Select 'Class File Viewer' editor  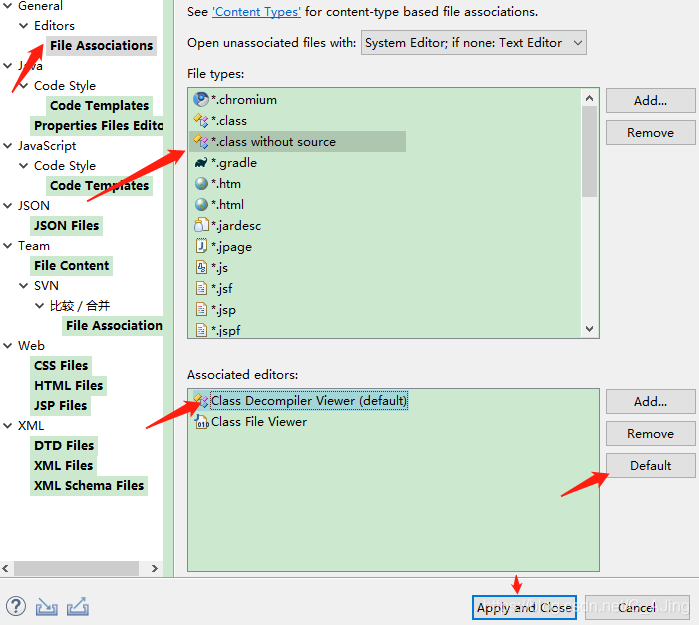[x=259, y=422]
